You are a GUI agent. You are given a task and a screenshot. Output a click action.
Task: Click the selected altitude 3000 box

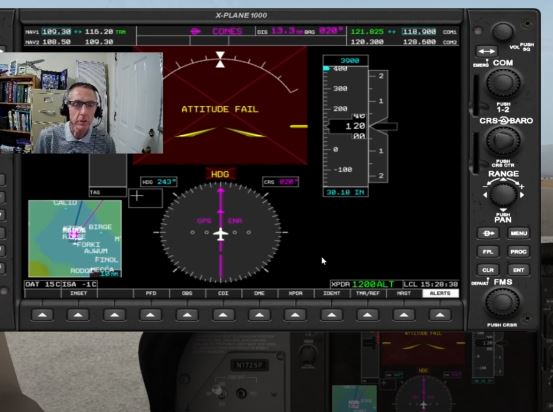[345, 60]
